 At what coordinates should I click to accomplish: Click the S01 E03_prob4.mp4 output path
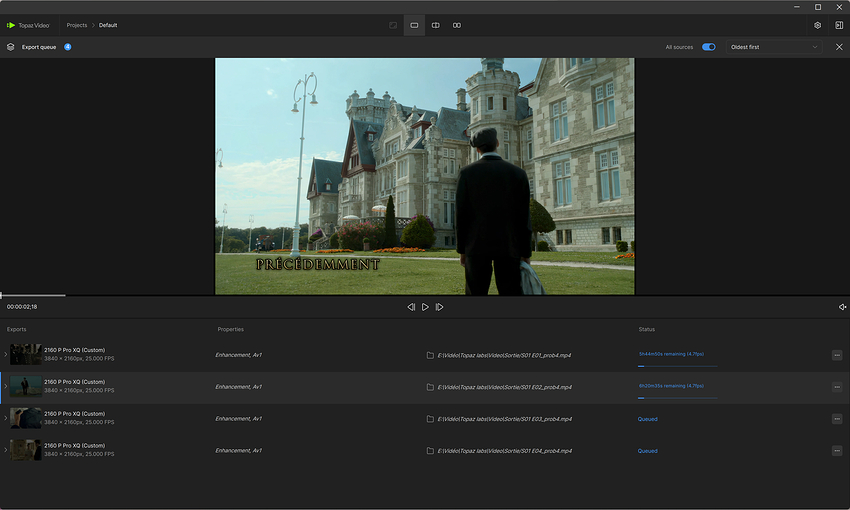[504, 419]
